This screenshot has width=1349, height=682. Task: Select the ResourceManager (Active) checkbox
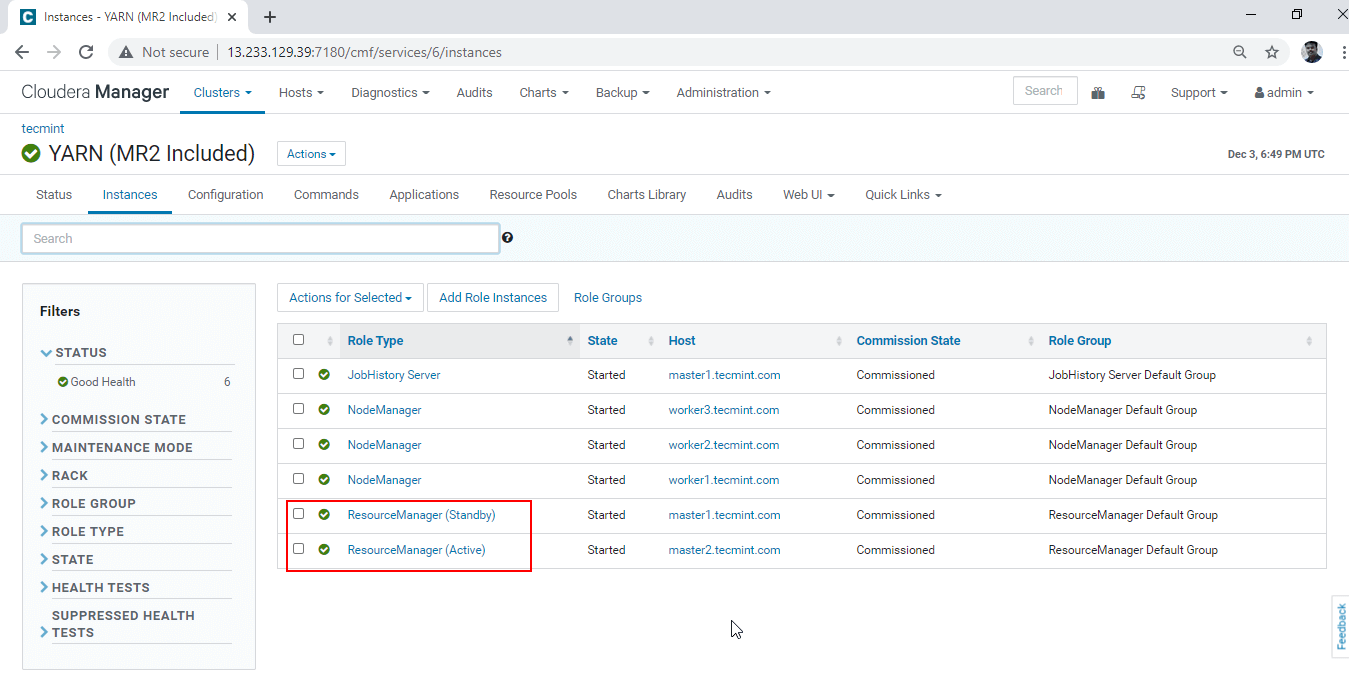(298, 549)
